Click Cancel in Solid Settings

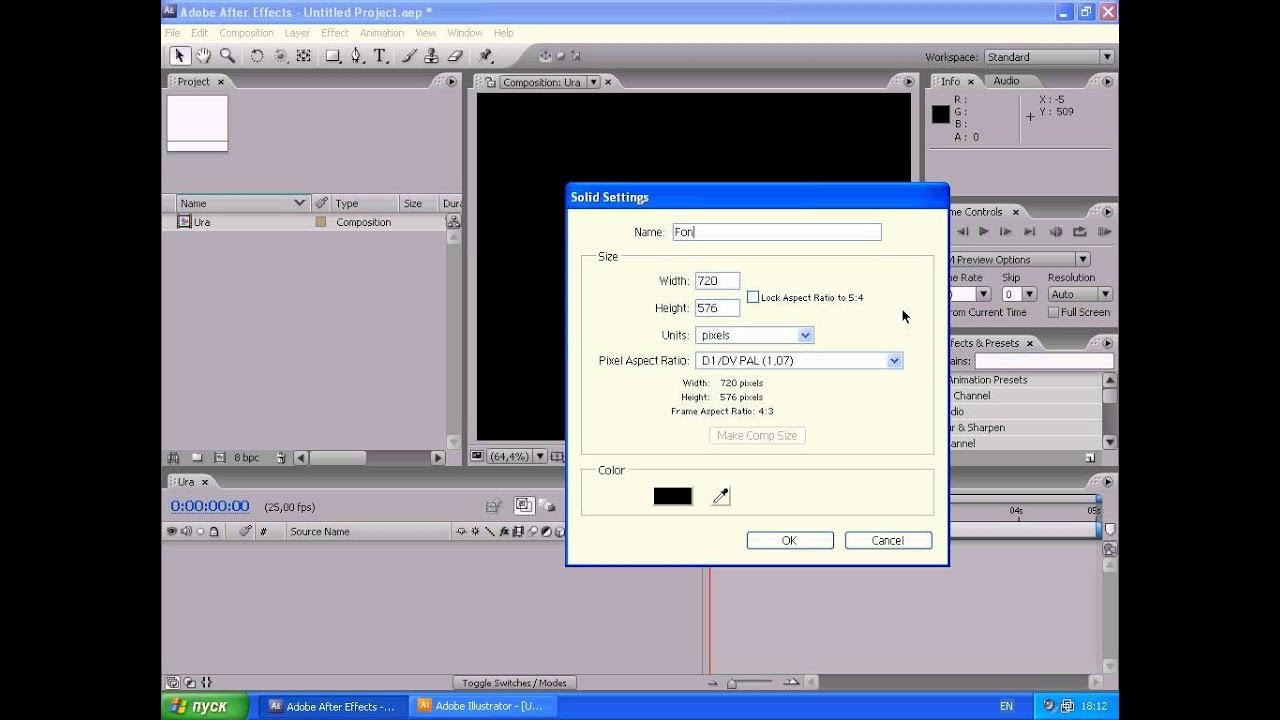pos(888,540)
